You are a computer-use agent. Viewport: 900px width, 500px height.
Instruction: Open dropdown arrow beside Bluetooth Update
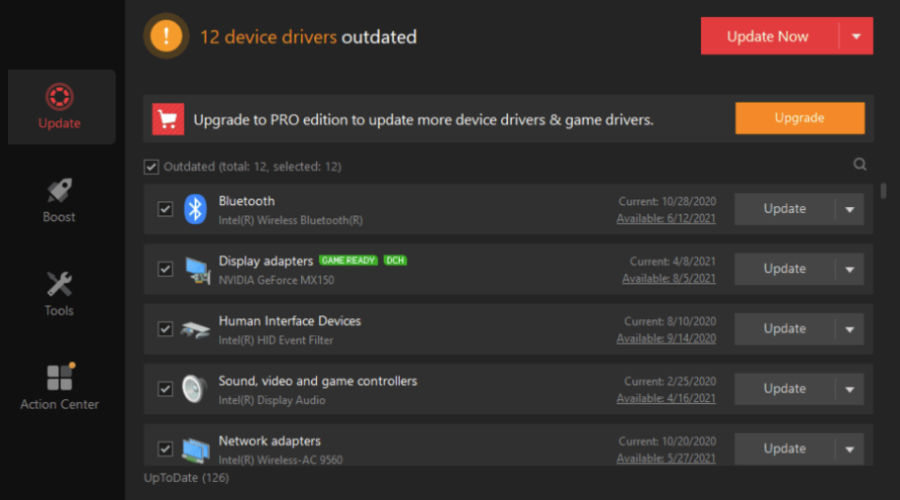(849, 210)
